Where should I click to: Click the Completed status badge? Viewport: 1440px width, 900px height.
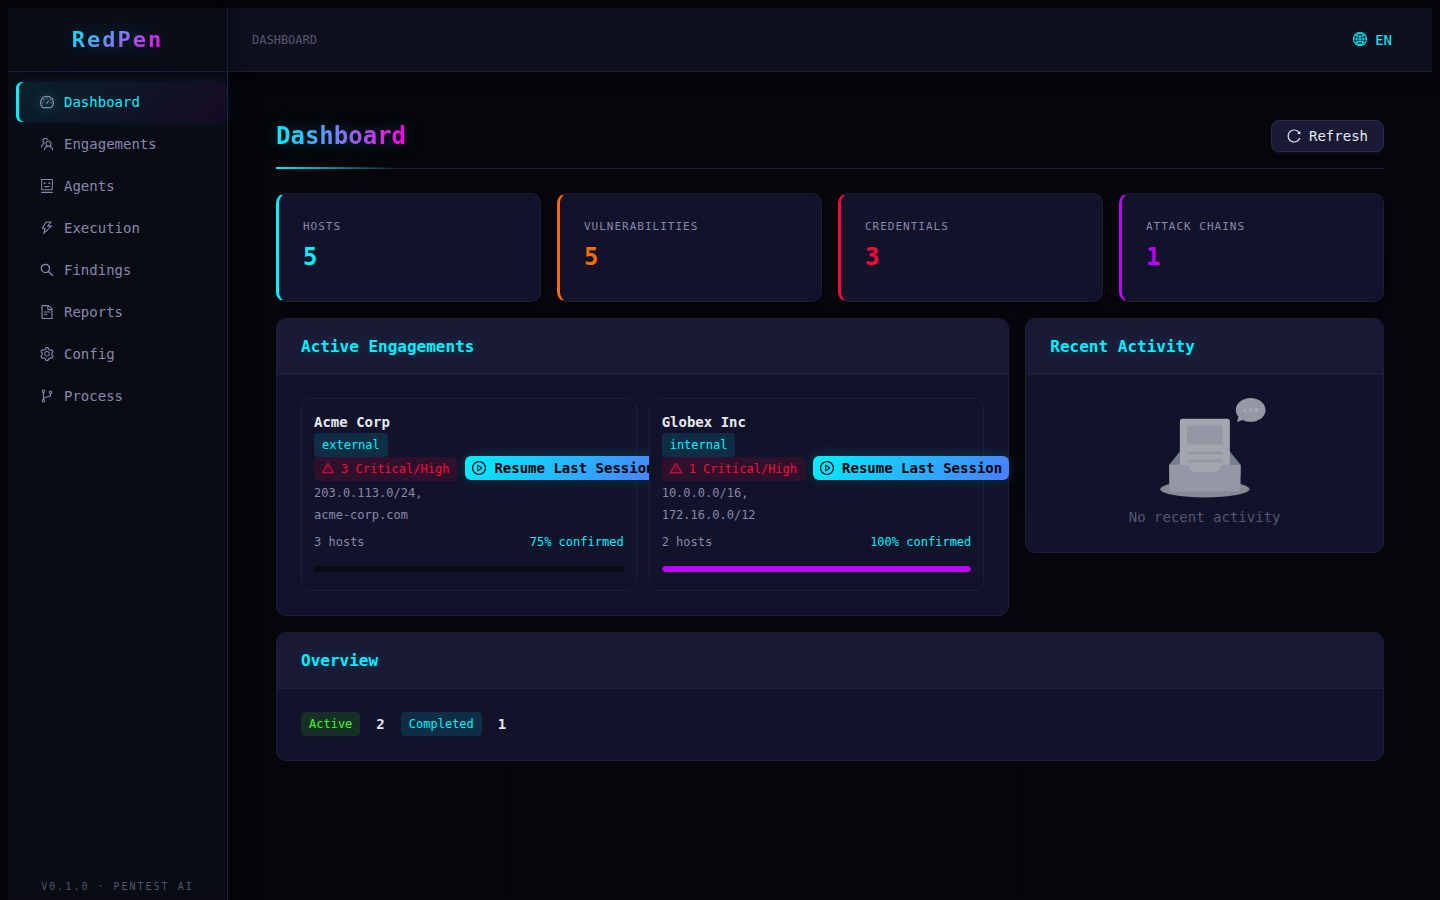click(441, 724)
